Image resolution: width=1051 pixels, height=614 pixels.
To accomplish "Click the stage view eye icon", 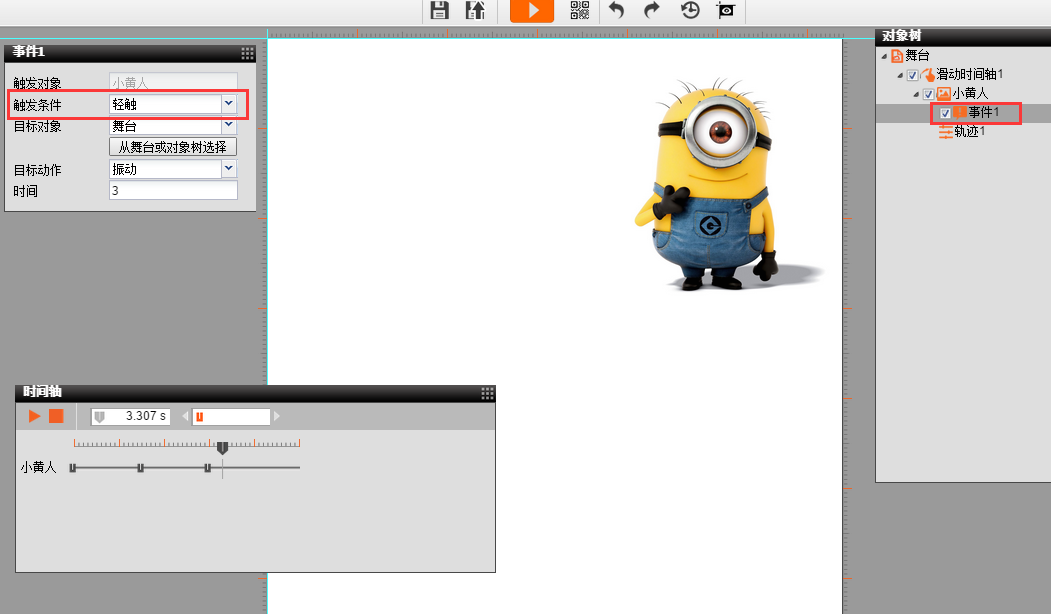I will (726, 10).
